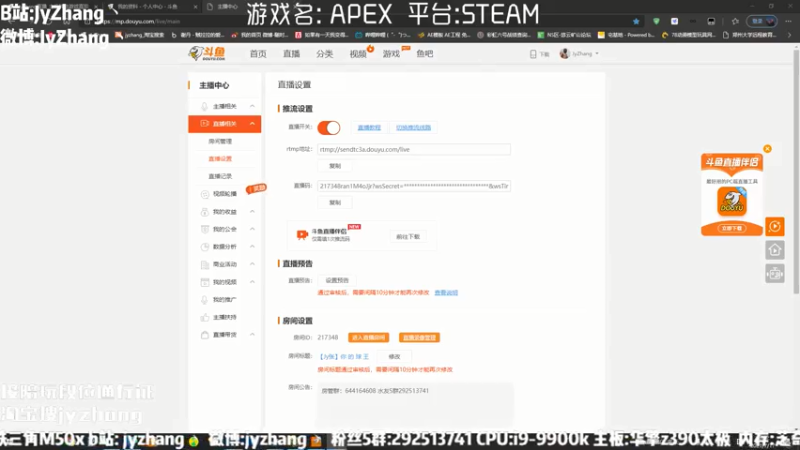Open 鱼吧 in the top navigation
800x450 pixels.
(x=424, y=54)
